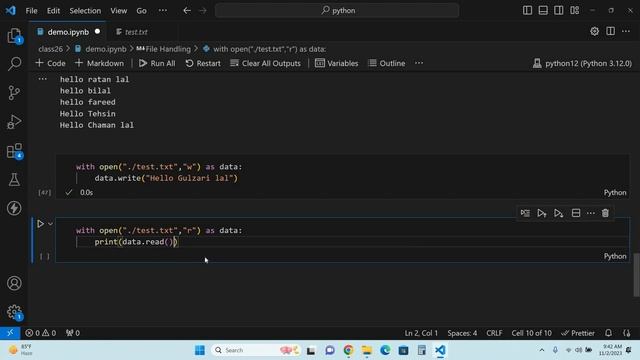Open the Explorer view in activity bar
Viewport: 640px width, 360px height.
(14, 36)
